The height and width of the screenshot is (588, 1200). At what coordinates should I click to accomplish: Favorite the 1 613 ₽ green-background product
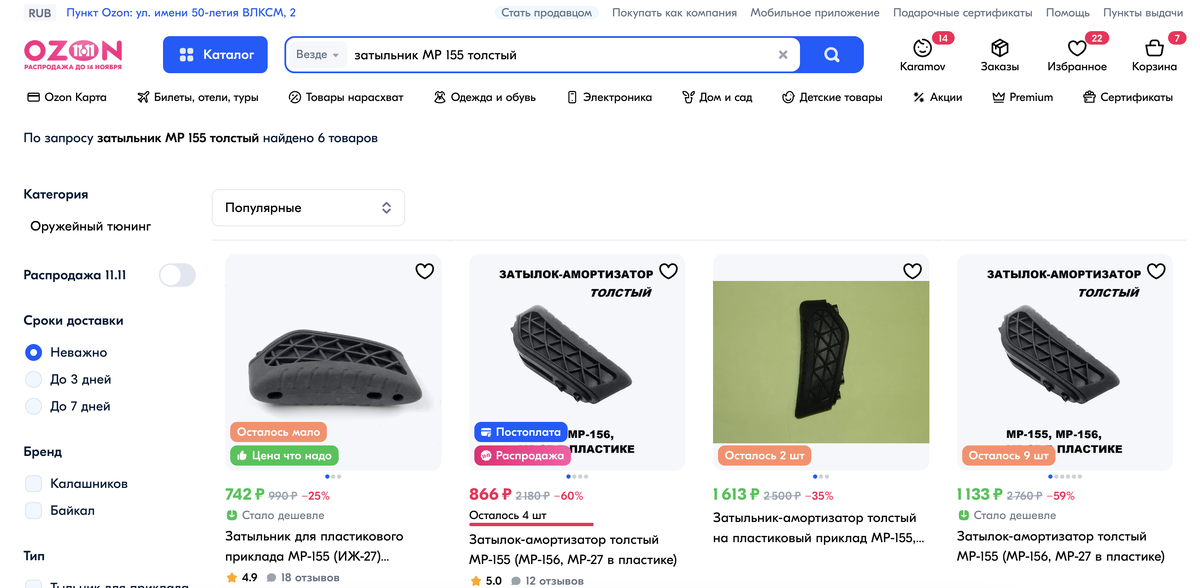[912, 271]
